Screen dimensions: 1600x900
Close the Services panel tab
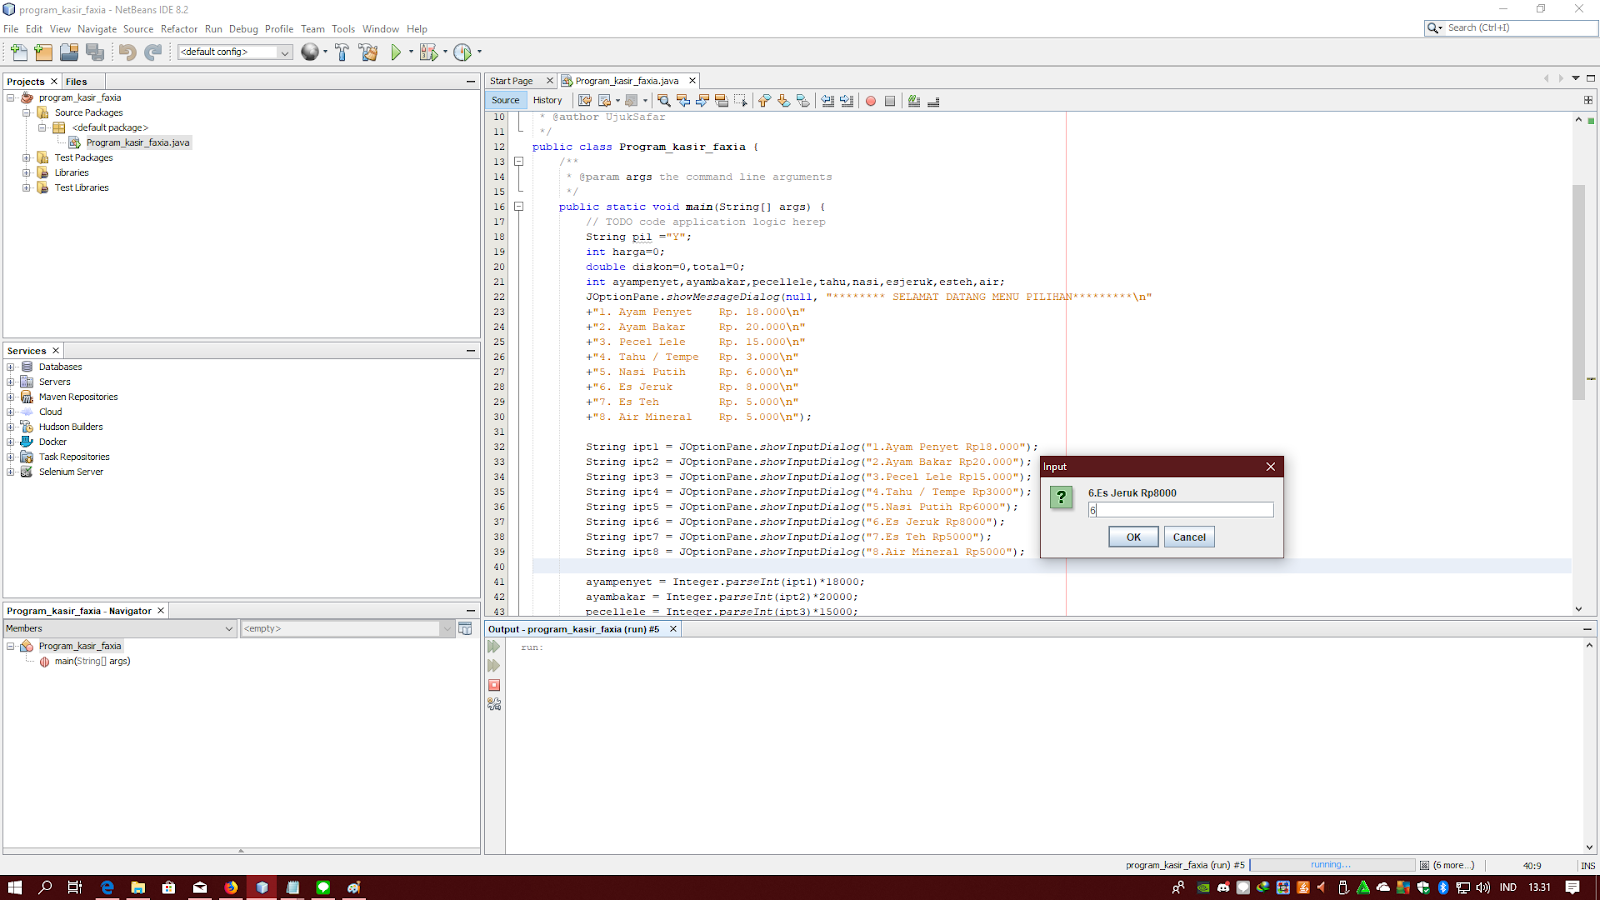pyautogui.click(x=56, y=351)
